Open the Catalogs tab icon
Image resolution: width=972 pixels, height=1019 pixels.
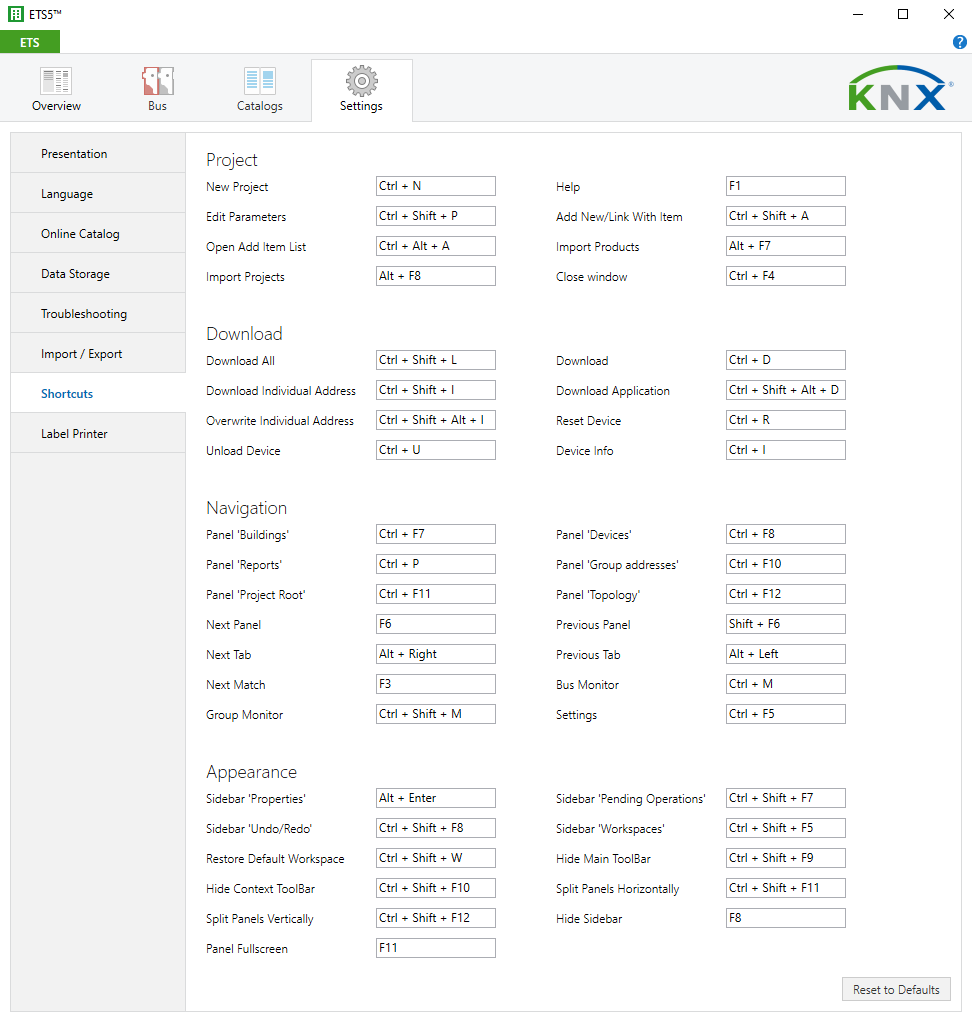pyautogui.click(x=259, y=81)
